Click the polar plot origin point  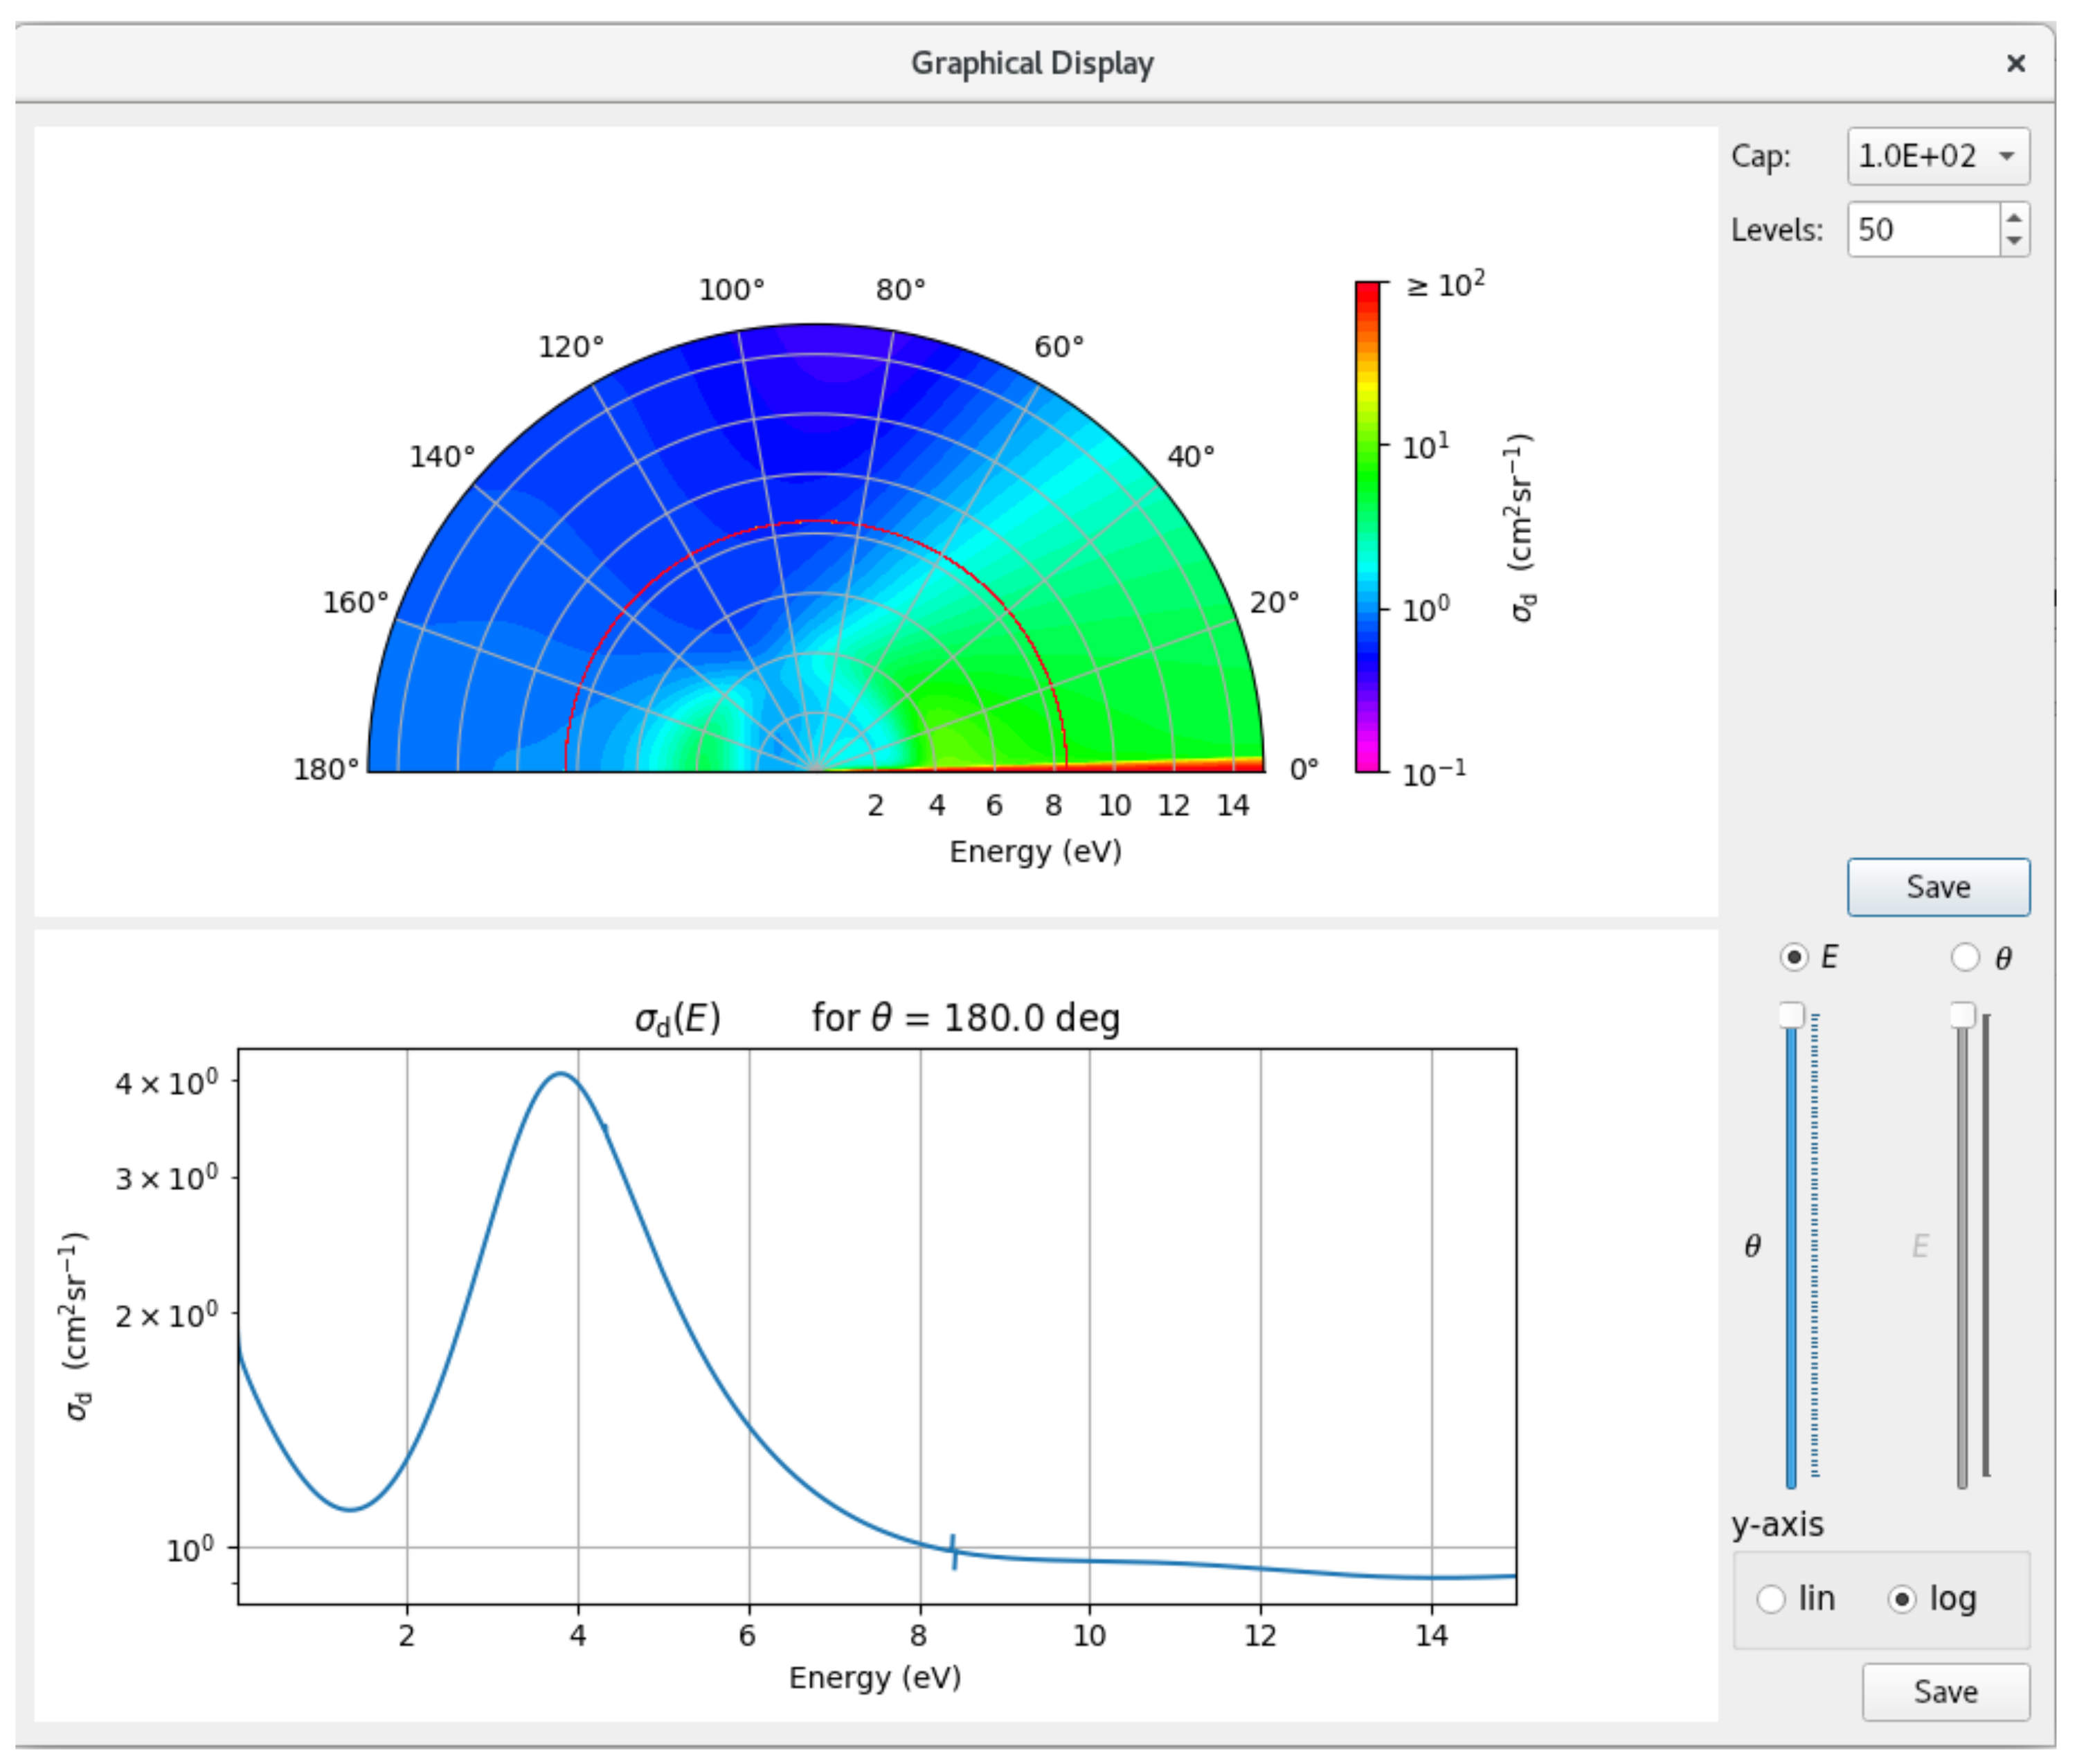pos(816,771)
